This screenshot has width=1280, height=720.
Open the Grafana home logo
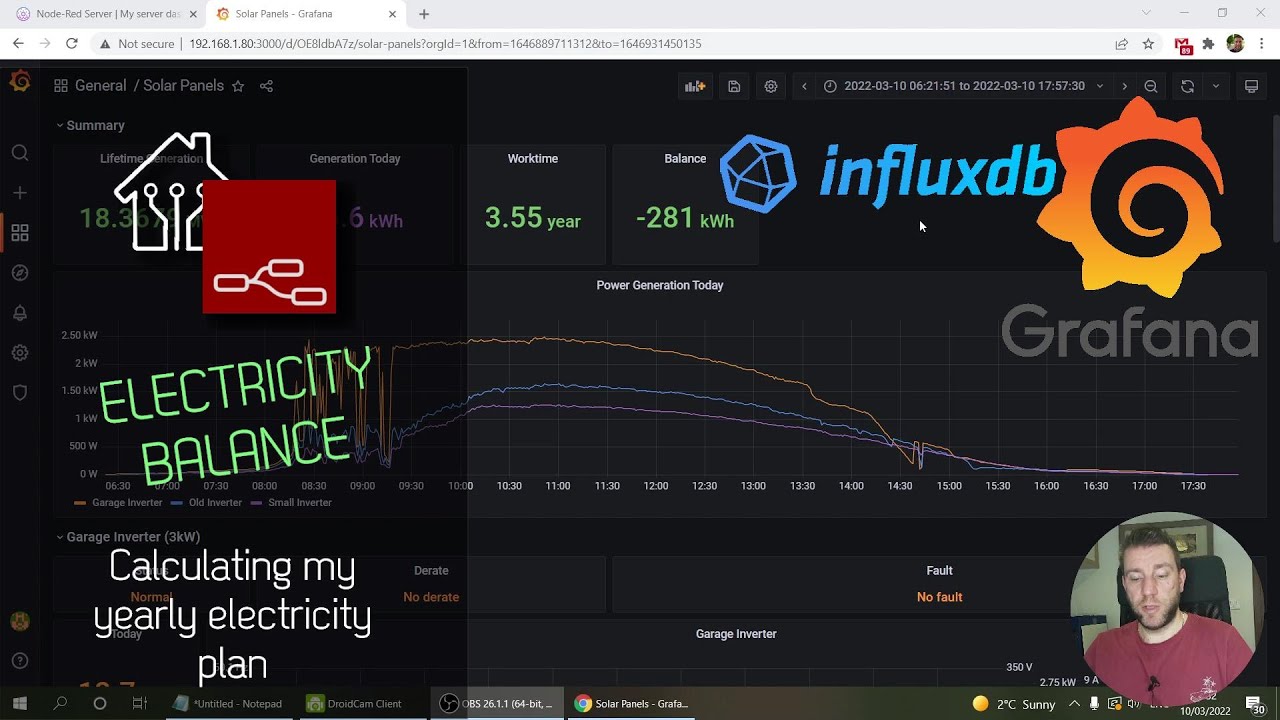coord(20,82)
